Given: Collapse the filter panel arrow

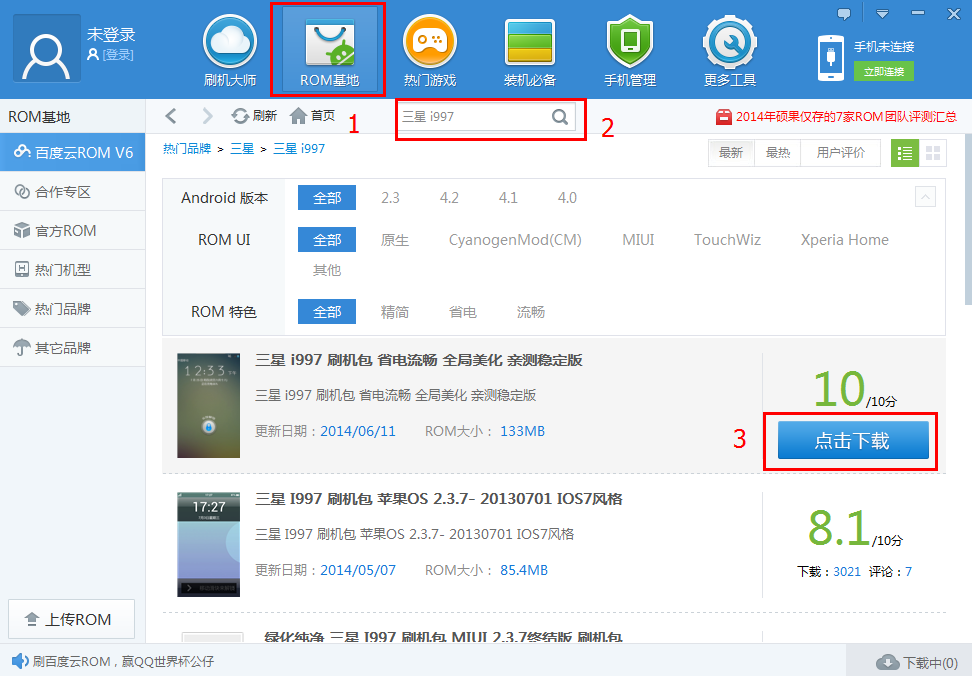Looking at the screenshot, I should (x=925, y=197).
